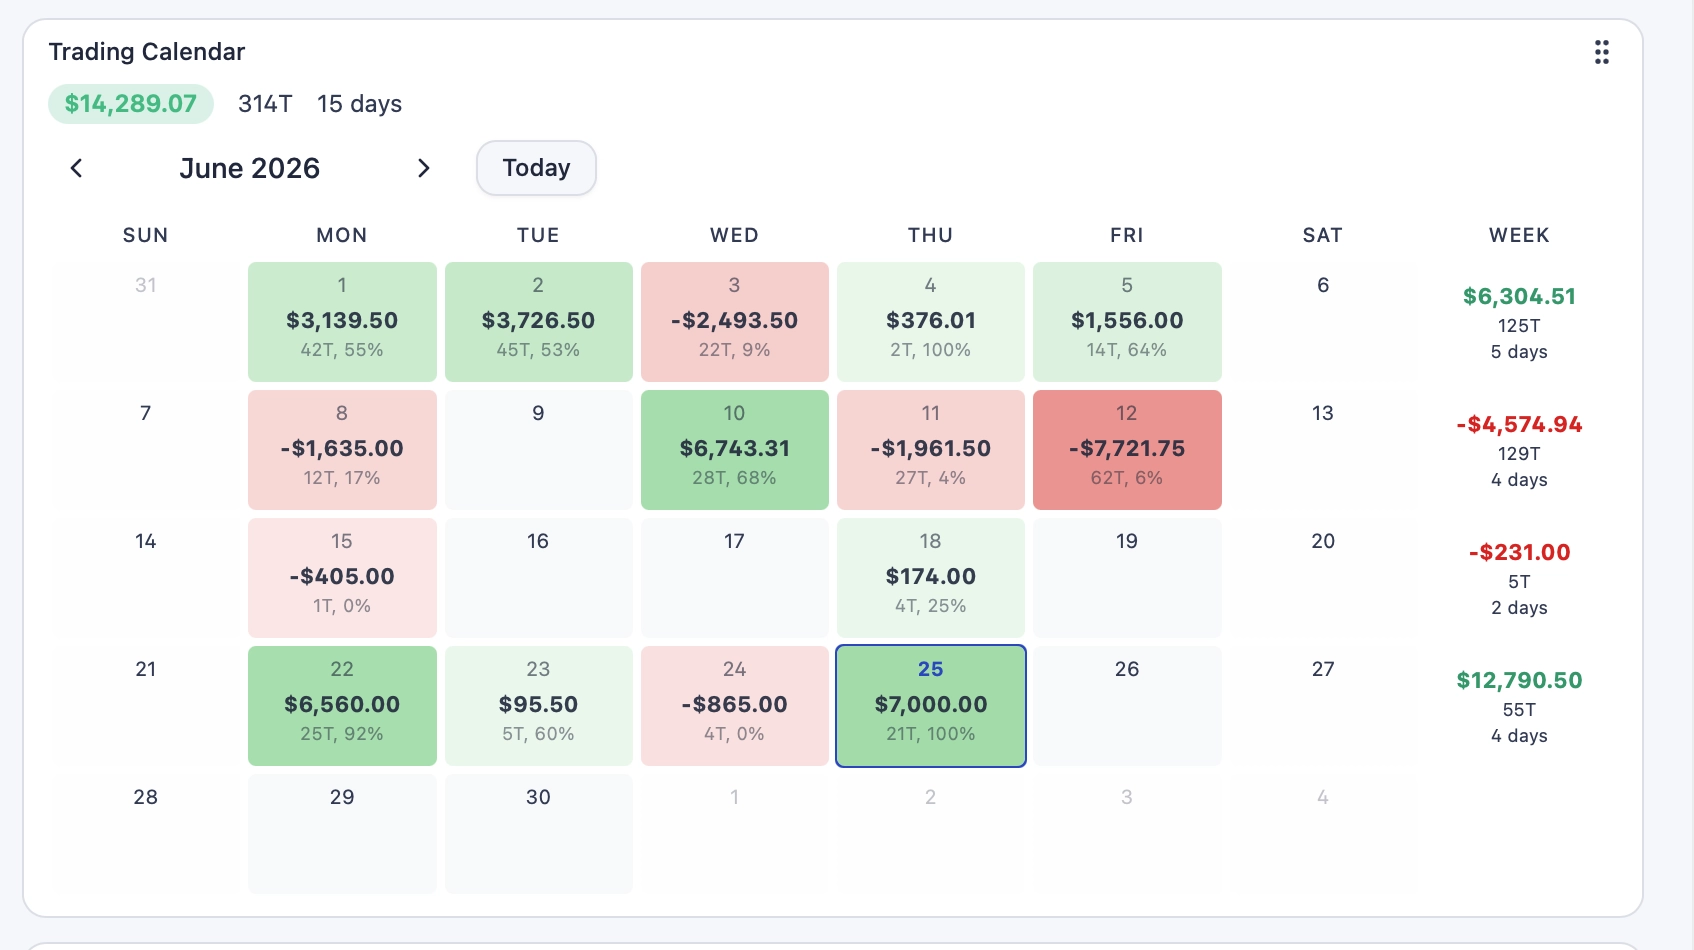Click the June 2026 month label
Screen dimensions: 1694x950
(x=250, y=168)
